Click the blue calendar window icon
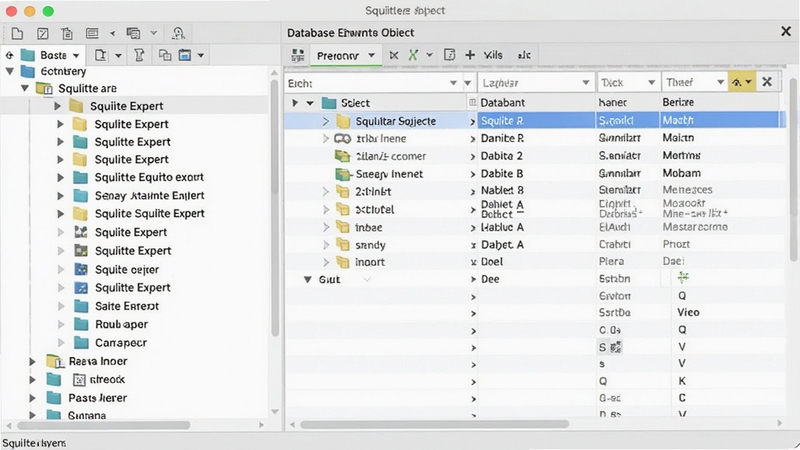 [185, 55]
